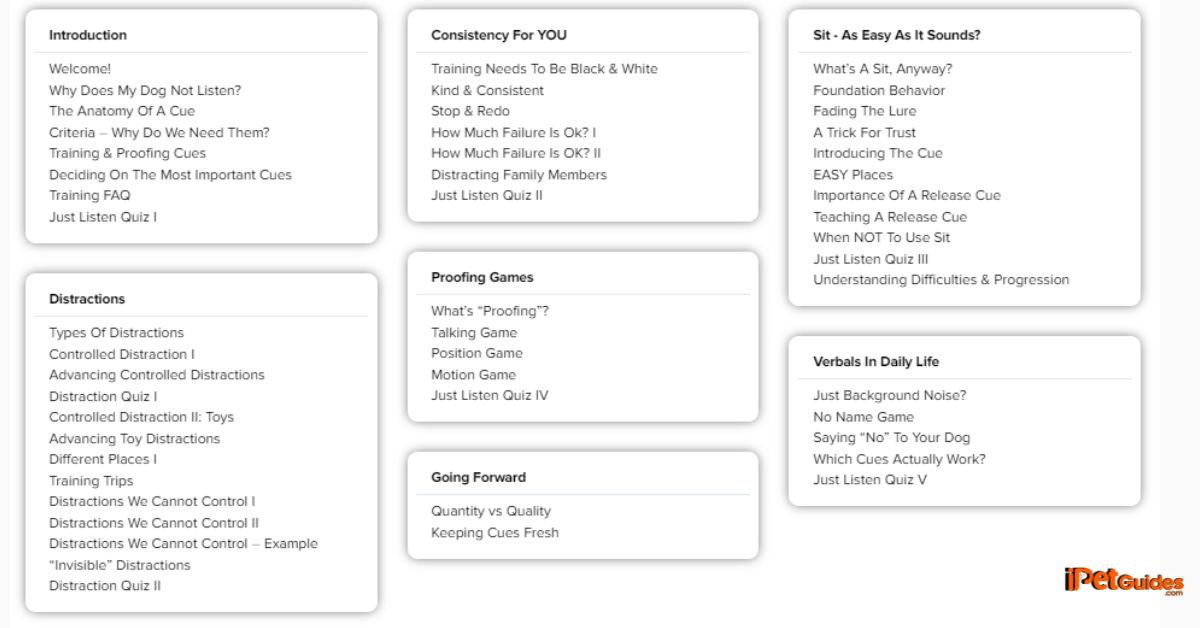
Task: Open Distracting Family Members lesson
Action: click(518, 175)
